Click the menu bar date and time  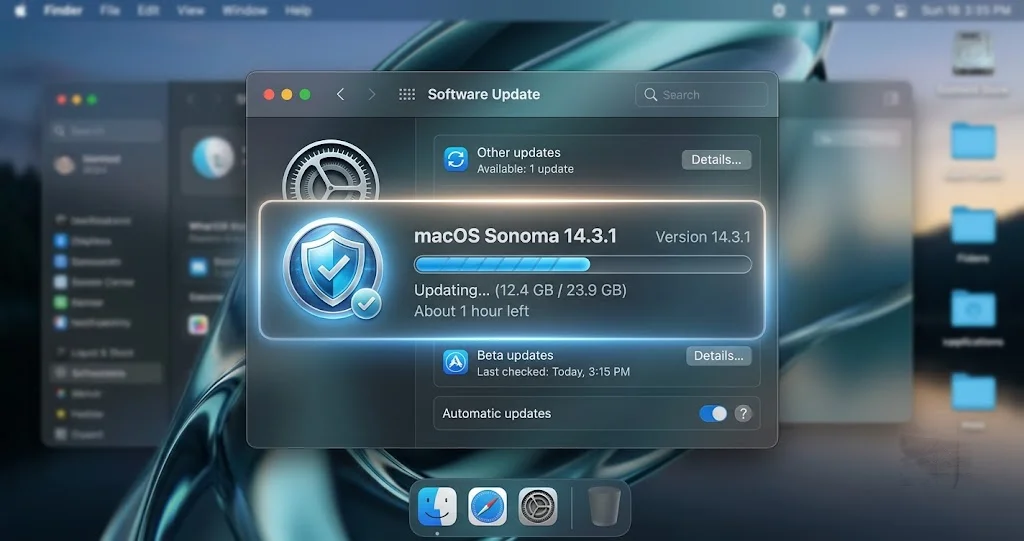coord(966,10)
